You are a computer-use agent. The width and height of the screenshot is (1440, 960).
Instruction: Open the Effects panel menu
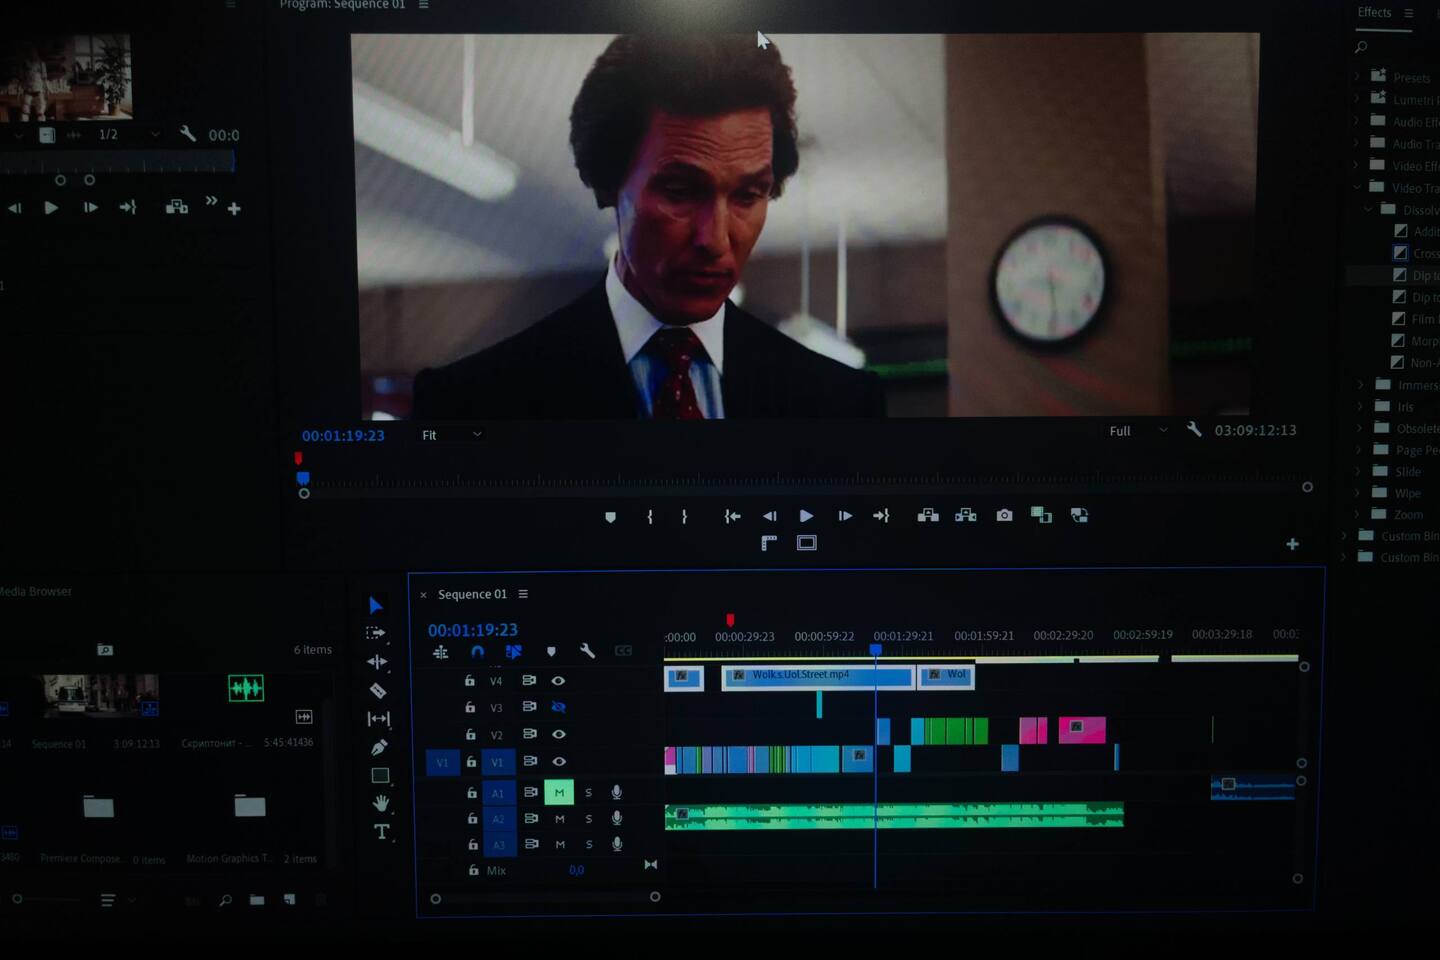tap(1408, 13)
